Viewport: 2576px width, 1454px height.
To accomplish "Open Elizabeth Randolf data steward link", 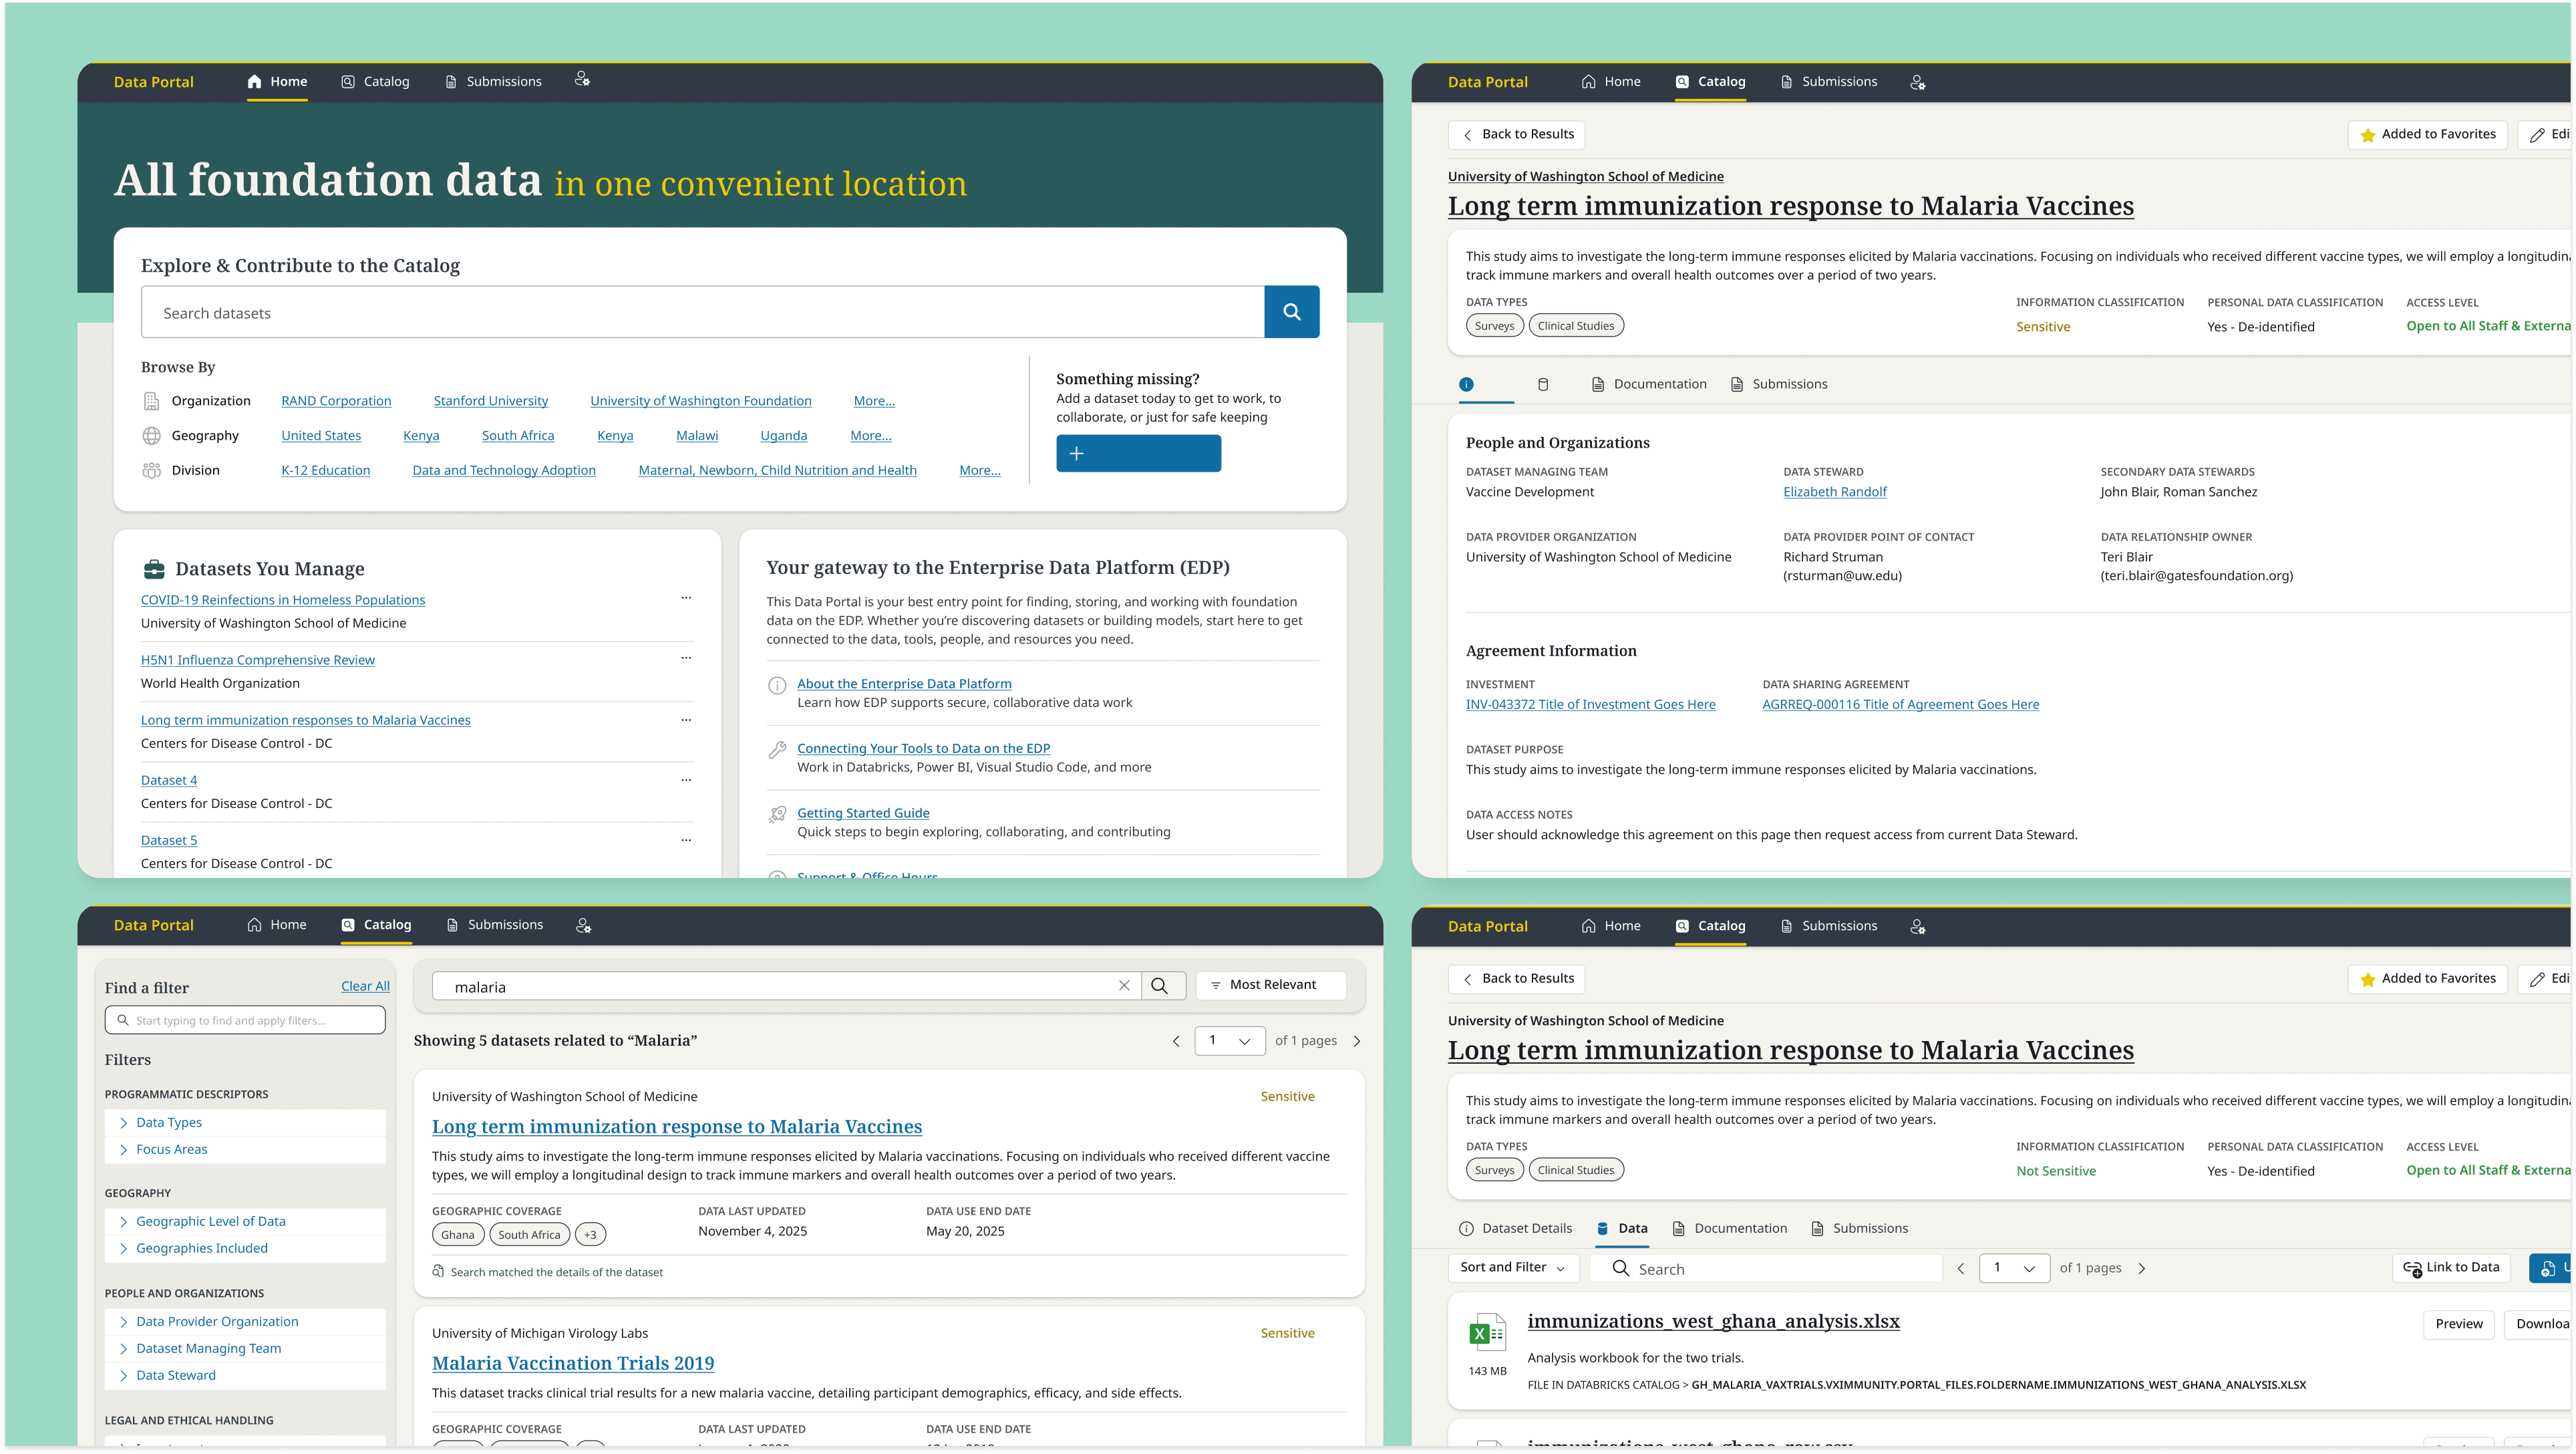I will coord(1834,491).
